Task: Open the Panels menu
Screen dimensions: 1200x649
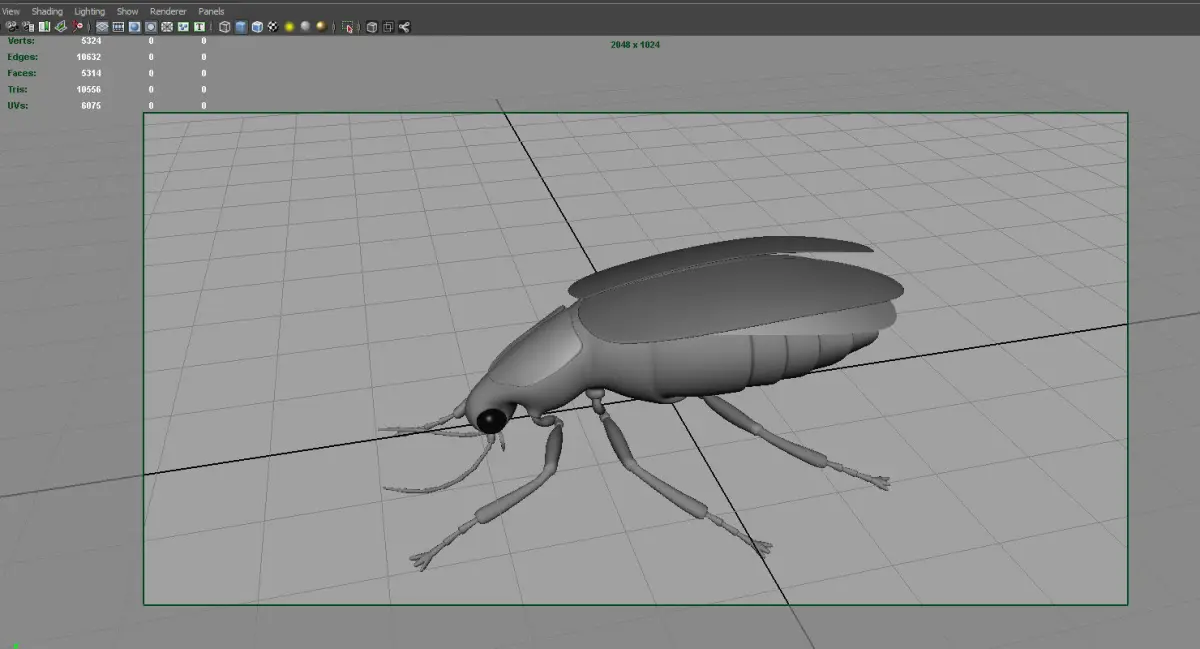Action: (x=211, y=12)
